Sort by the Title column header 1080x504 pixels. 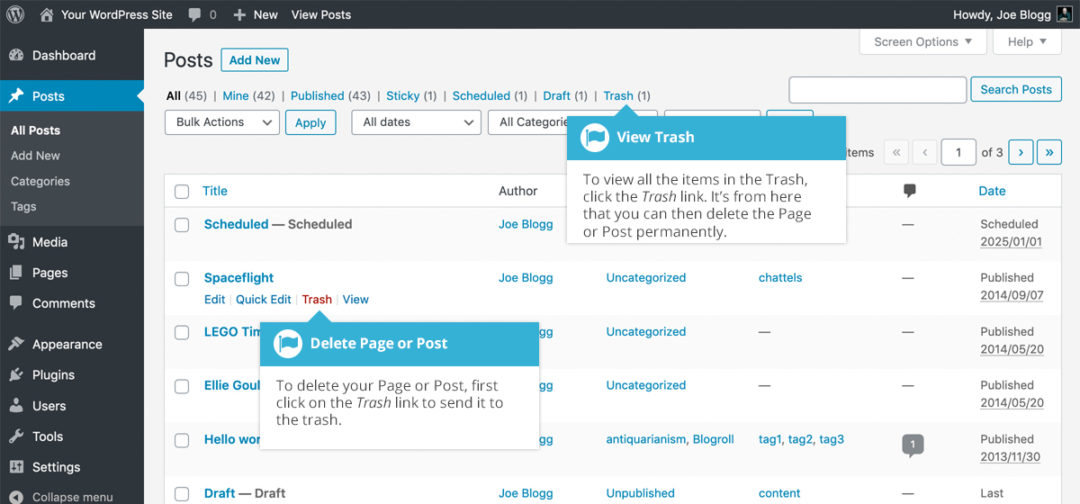point(215,191)
